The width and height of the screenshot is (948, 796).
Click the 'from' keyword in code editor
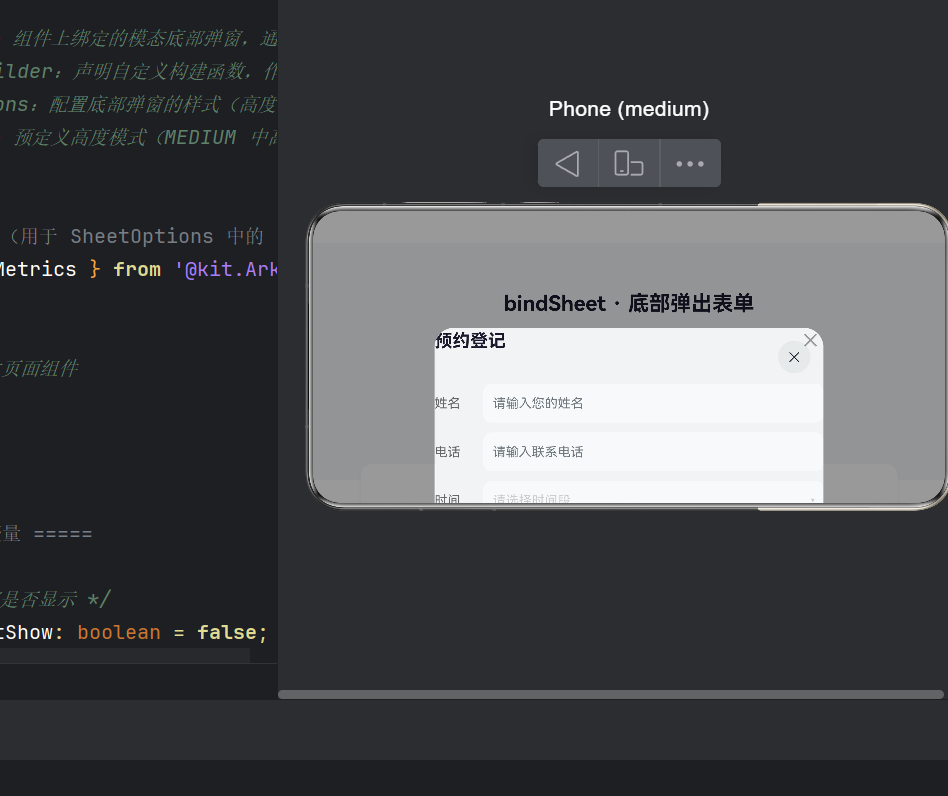137,269
